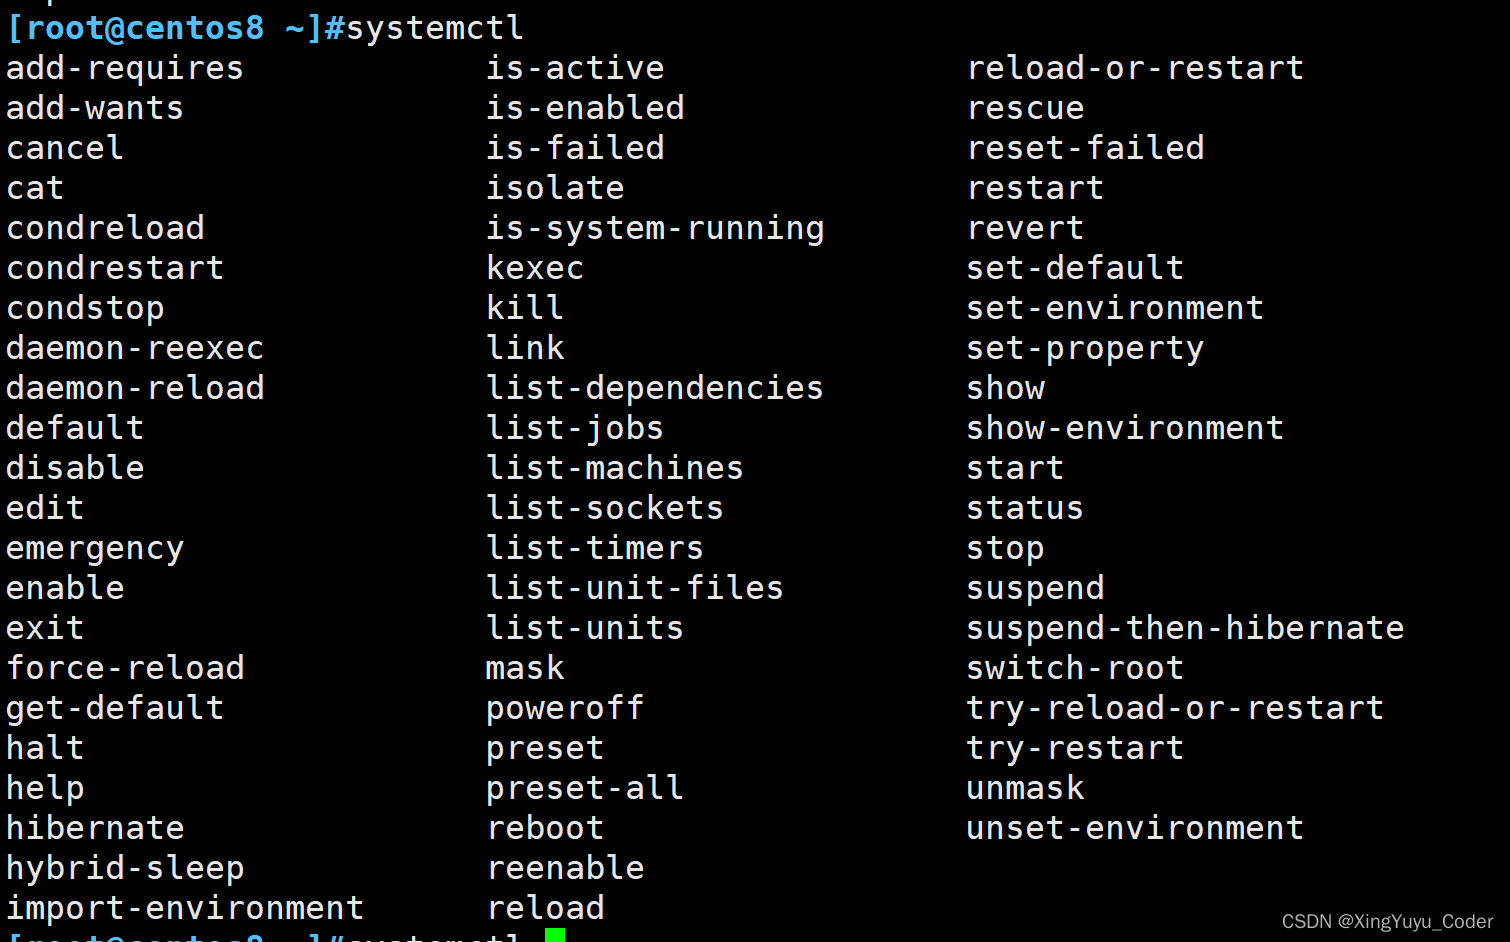Click the 'poweroff' subcommand text
Screen dimensions: 1510x942
click(565, 708)
